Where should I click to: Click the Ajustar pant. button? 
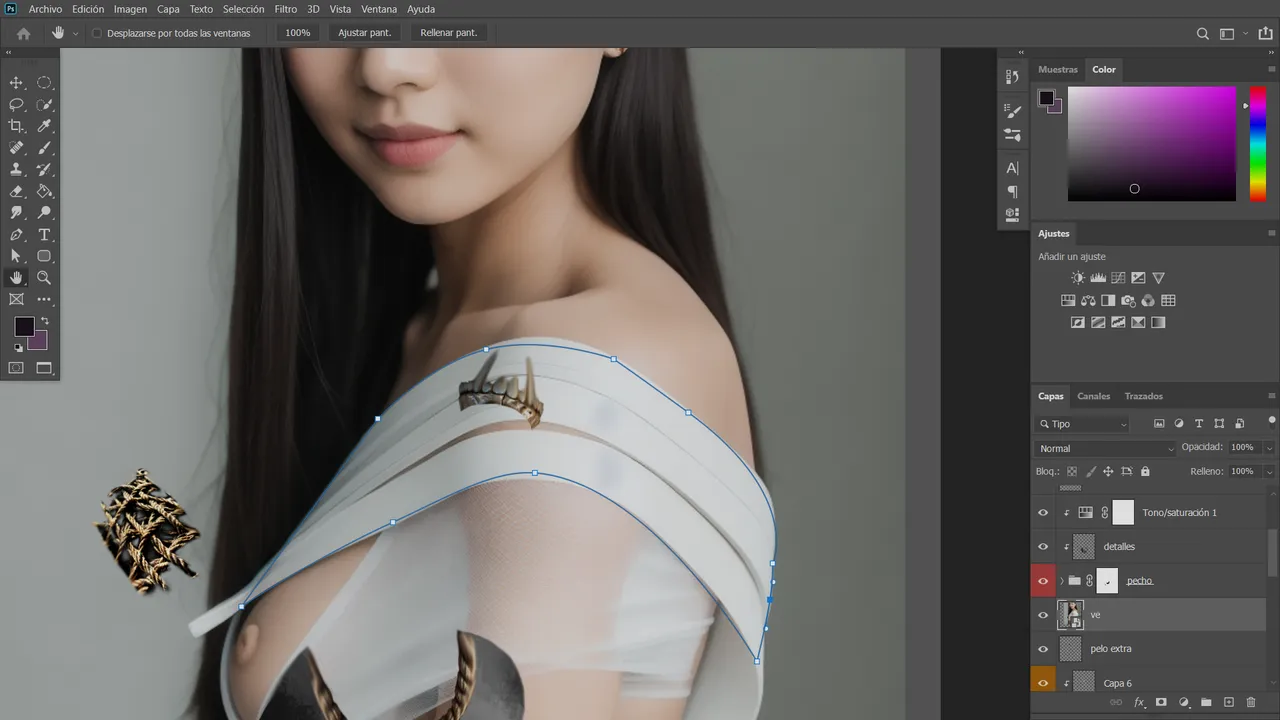pos(364,33)
